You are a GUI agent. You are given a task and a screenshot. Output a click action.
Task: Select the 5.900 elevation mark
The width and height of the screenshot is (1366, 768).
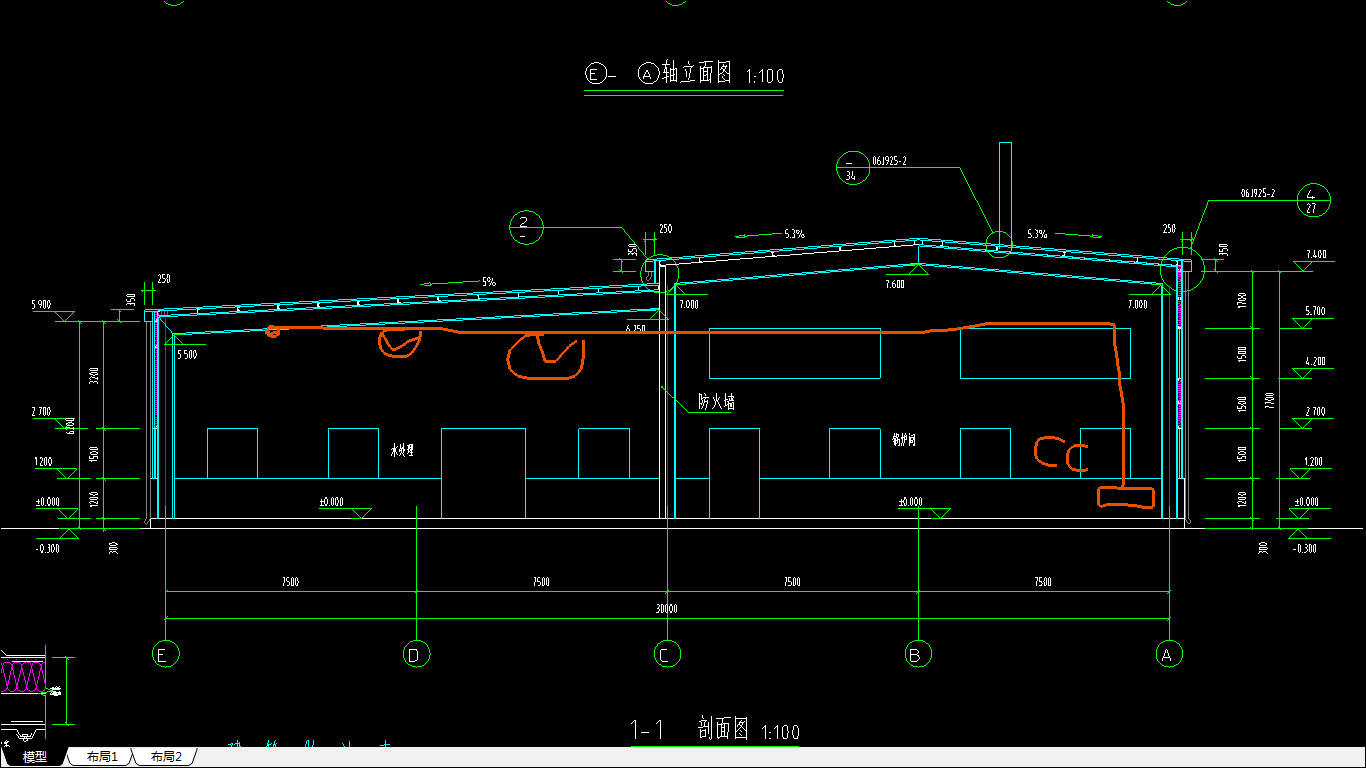[x=41, y=304]
